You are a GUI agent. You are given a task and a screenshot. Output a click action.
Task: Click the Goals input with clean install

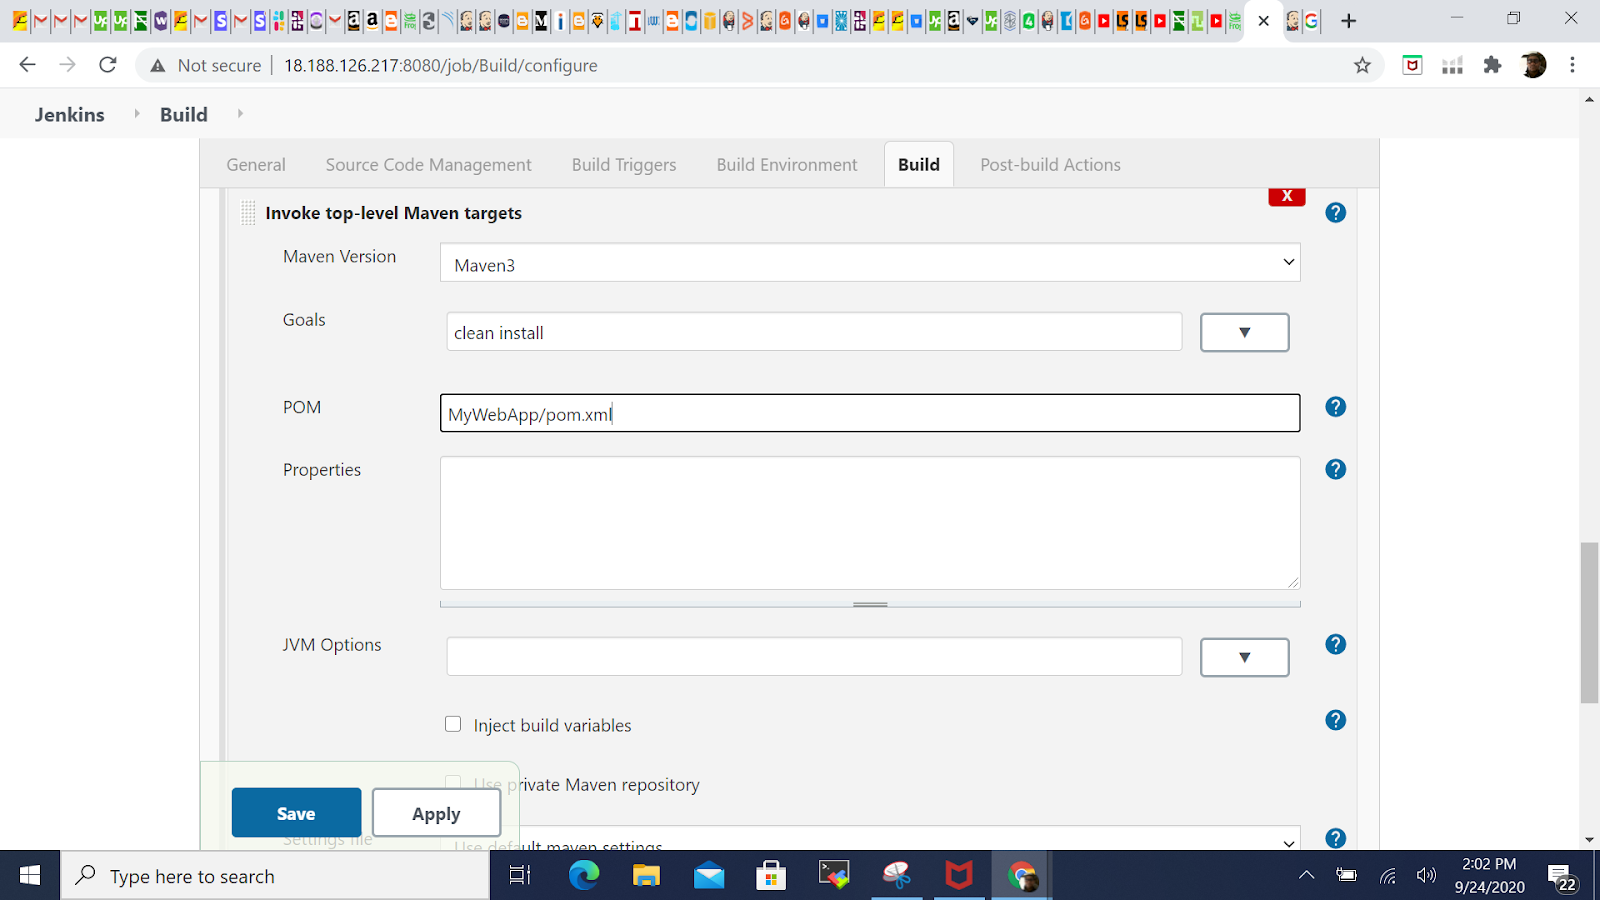[x=814, y=332]
